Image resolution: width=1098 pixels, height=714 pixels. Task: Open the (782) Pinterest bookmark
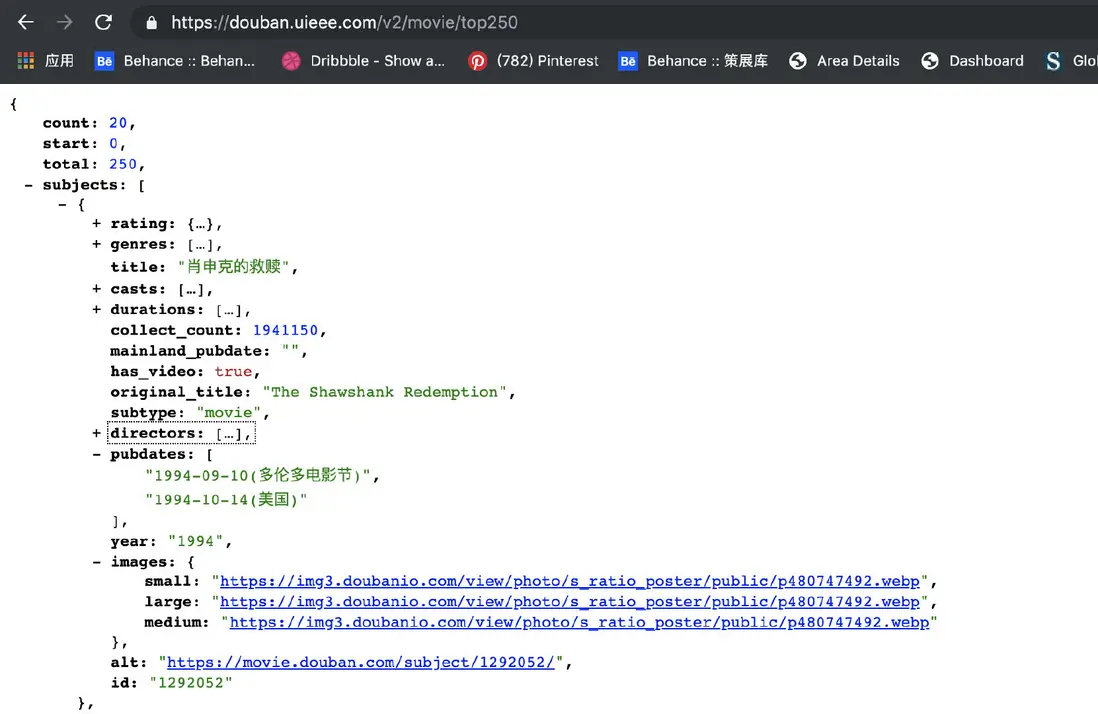tap(533, 61)
